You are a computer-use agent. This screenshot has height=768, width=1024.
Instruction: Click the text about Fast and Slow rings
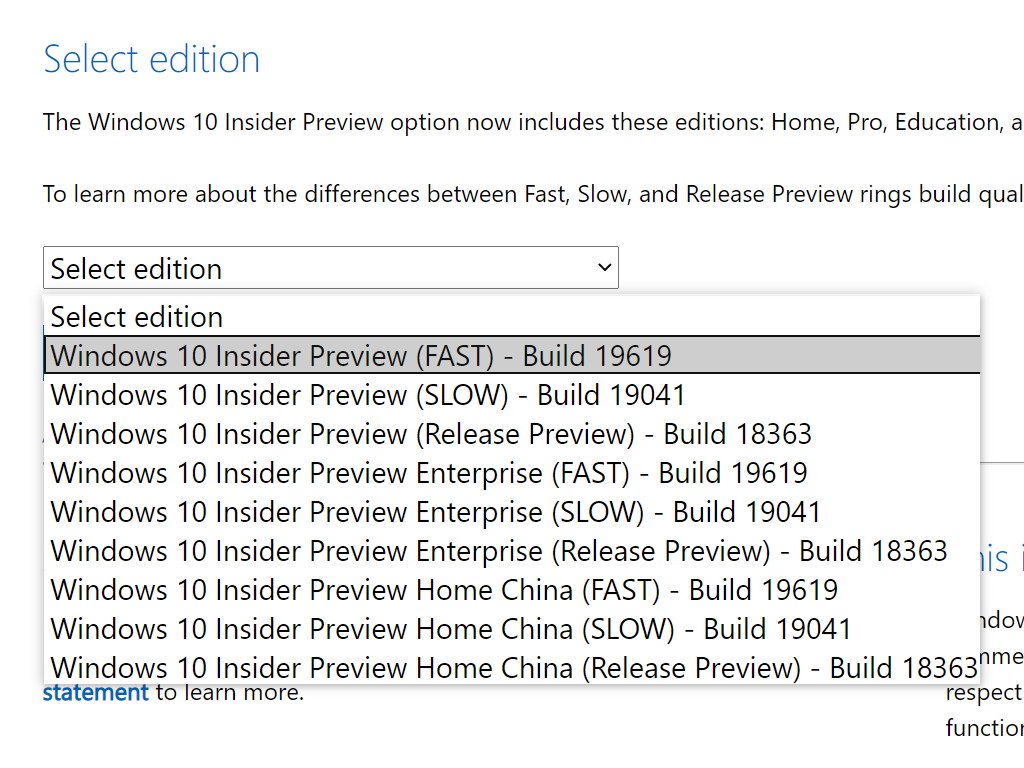point(500,193)
